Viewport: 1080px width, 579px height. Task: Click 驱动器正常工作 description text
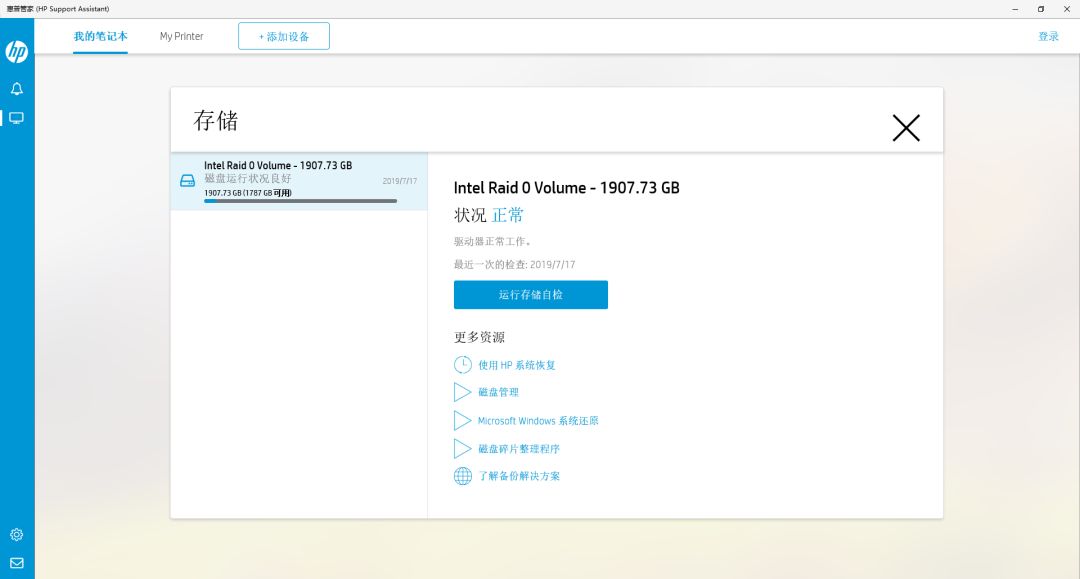(492, 242)
